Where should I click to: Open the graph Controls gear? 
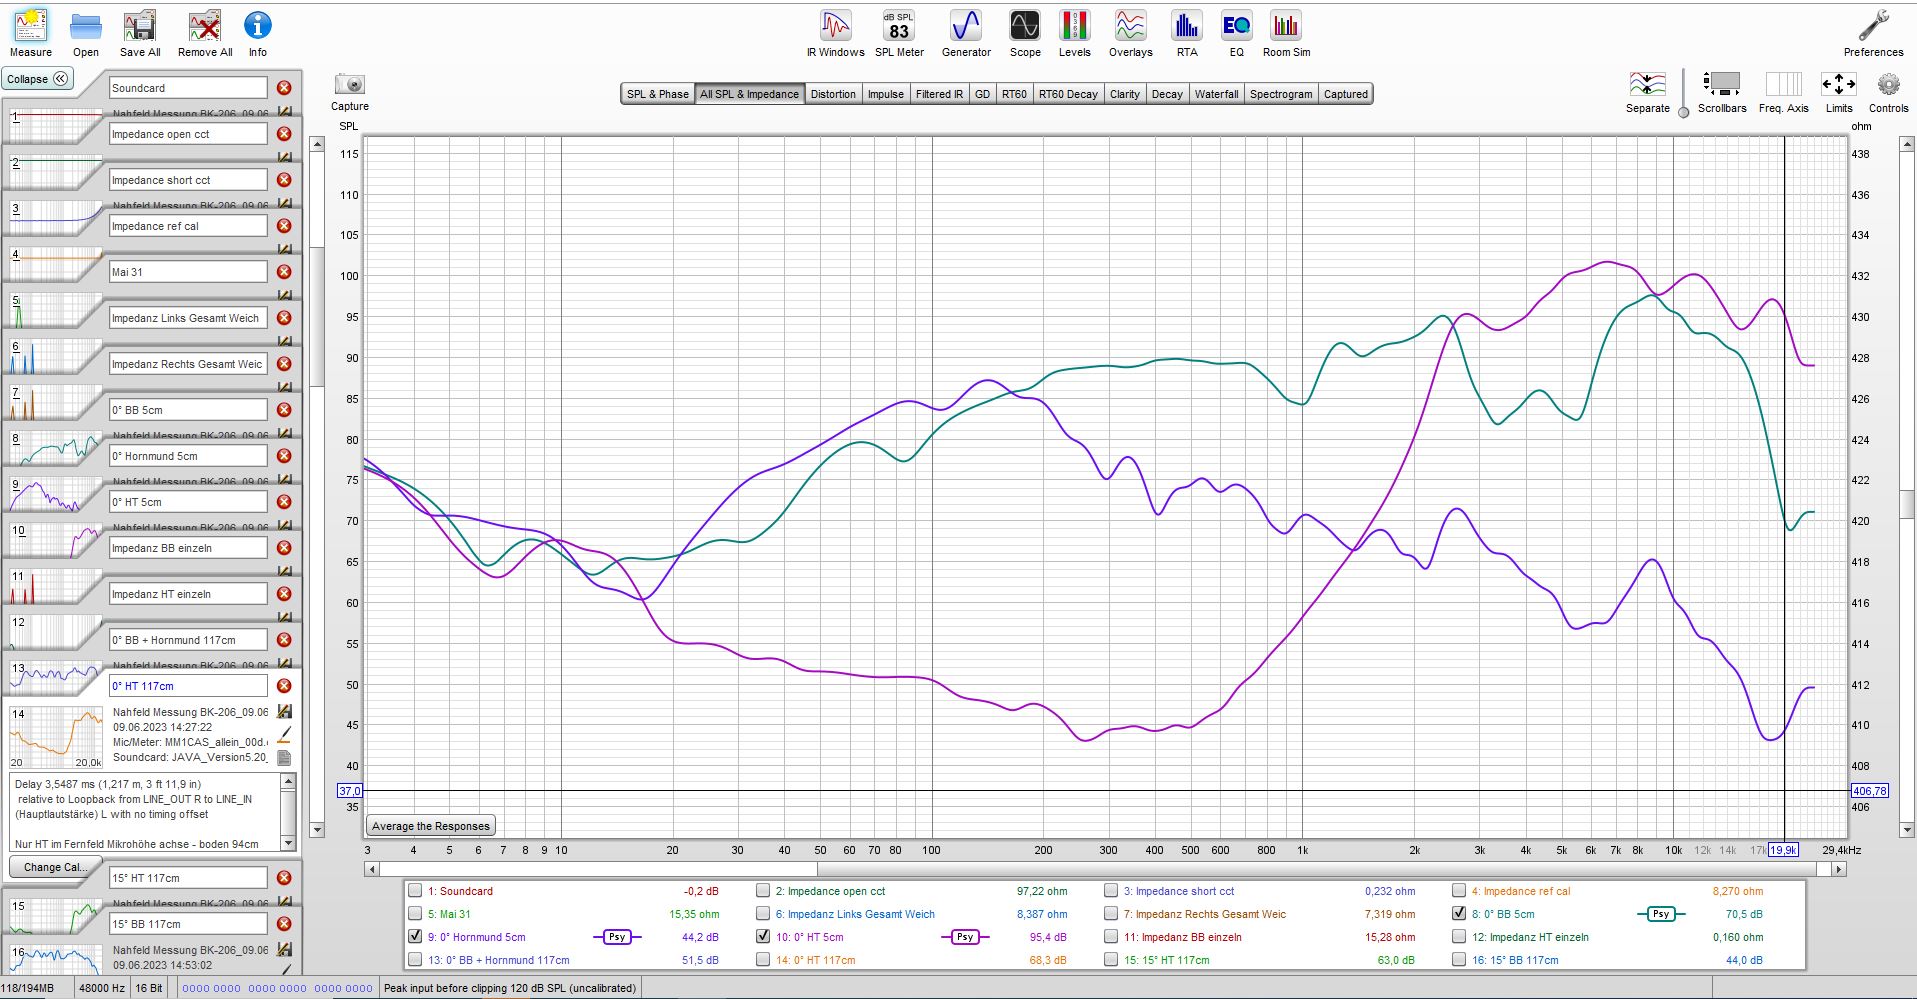point(1888,92)
